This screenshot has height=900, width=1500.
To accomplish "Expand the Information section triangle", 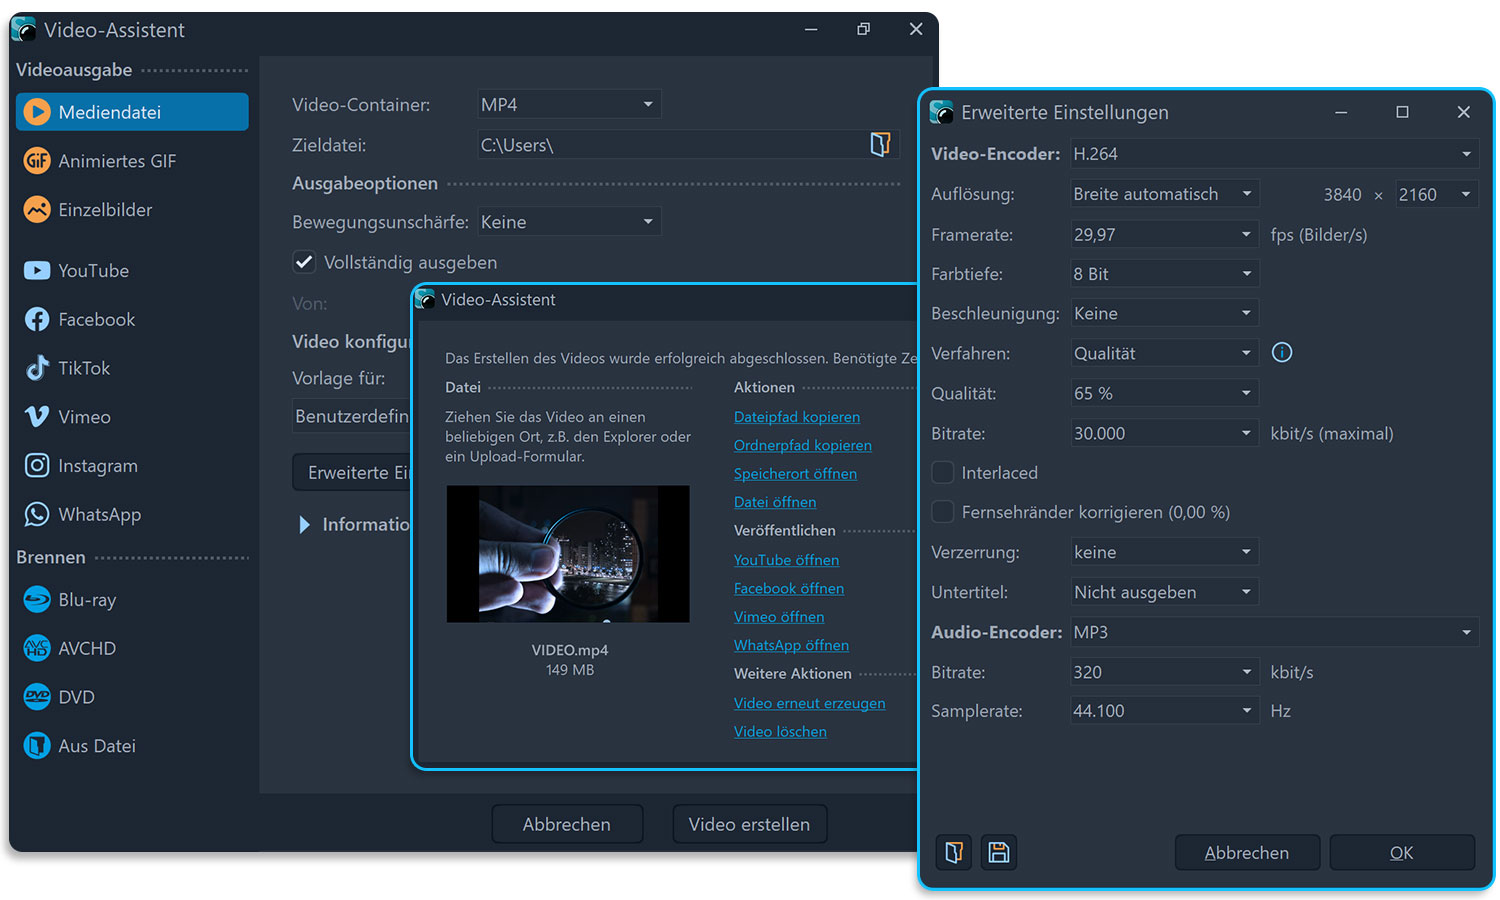I will coord(304,525).
